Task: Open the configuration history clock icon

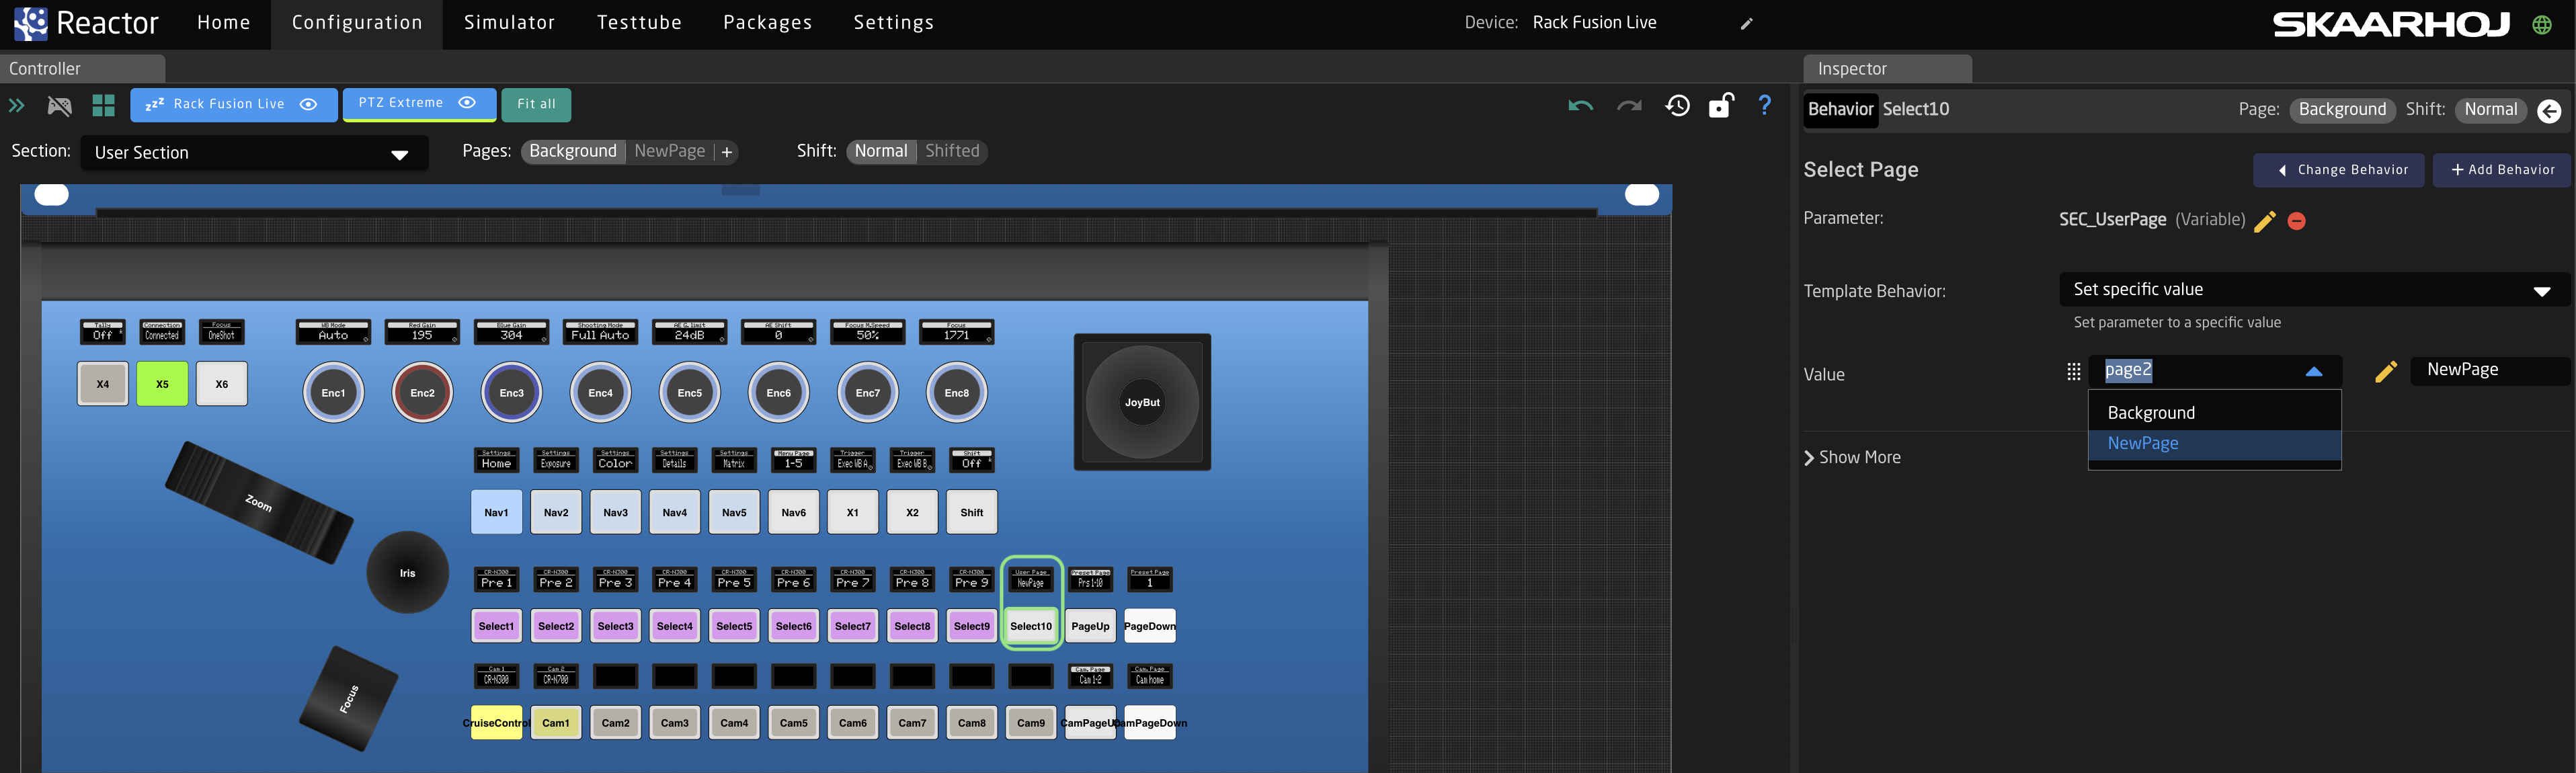Action: pos(1677,105)
